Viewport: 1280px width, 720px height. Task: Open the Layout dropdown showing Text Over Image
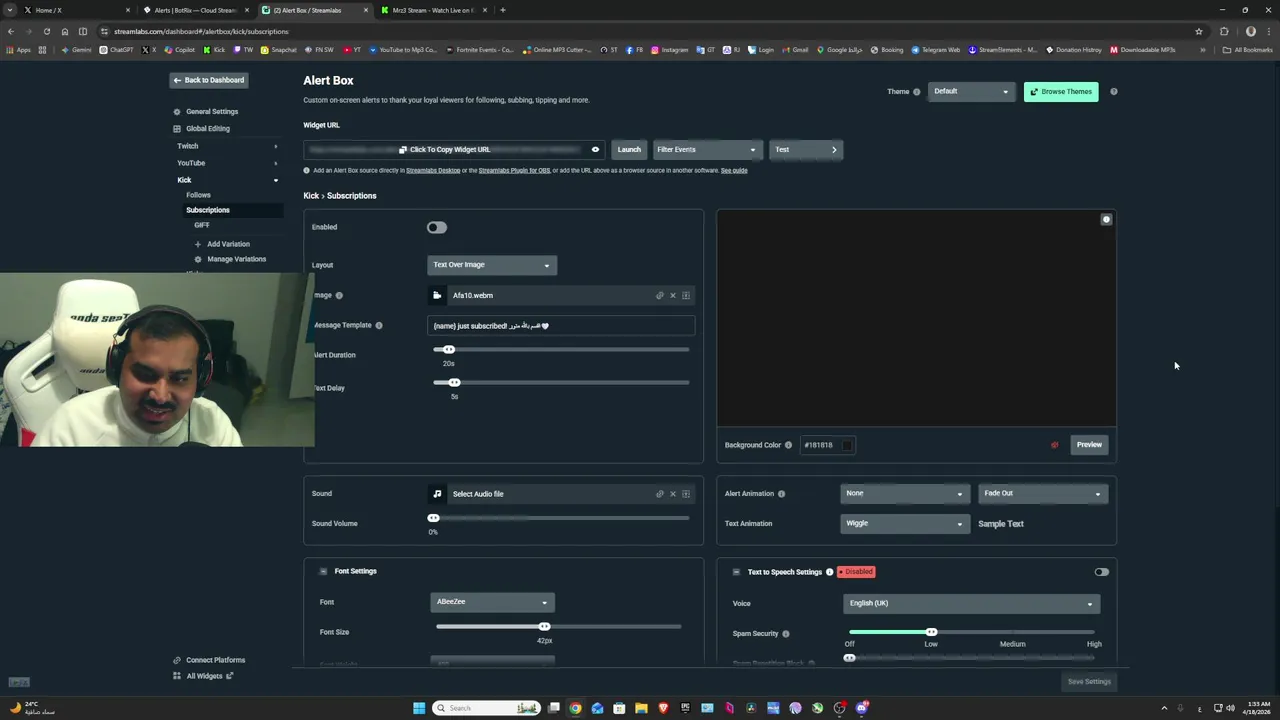[x=491, y=265]
